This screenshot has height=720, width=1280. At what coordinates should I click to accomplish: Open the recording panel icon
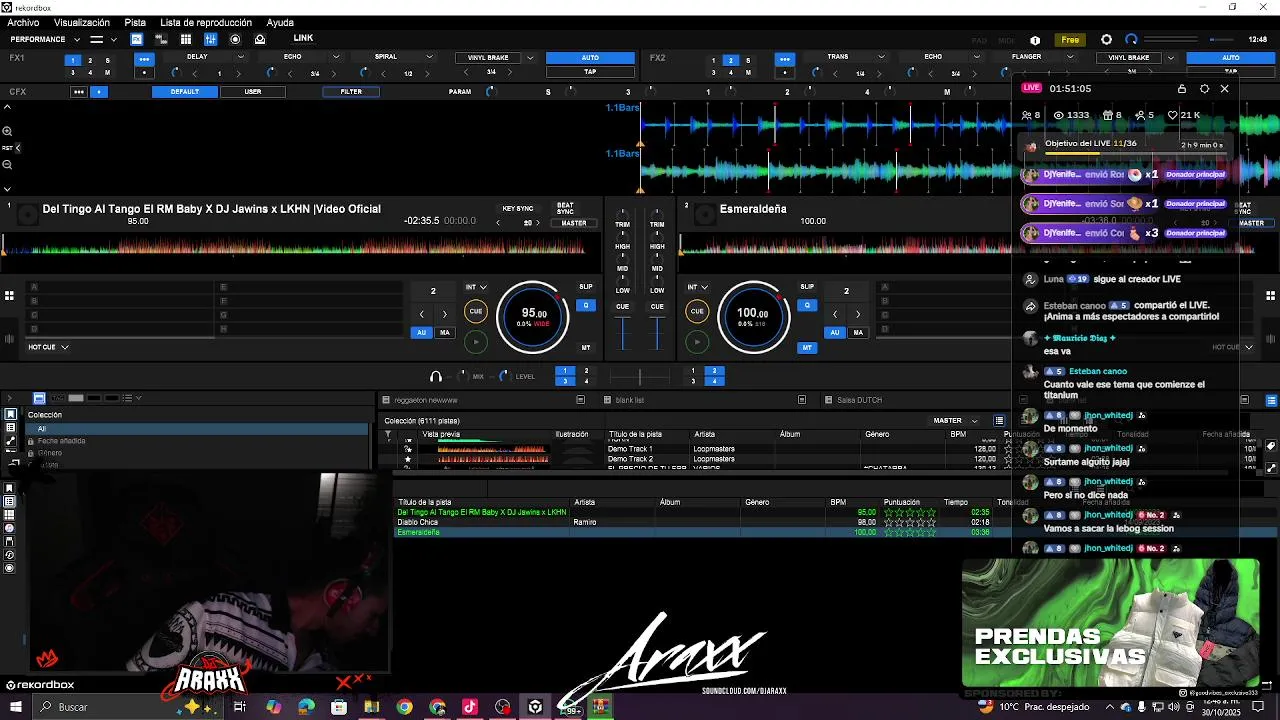point(235,40)
